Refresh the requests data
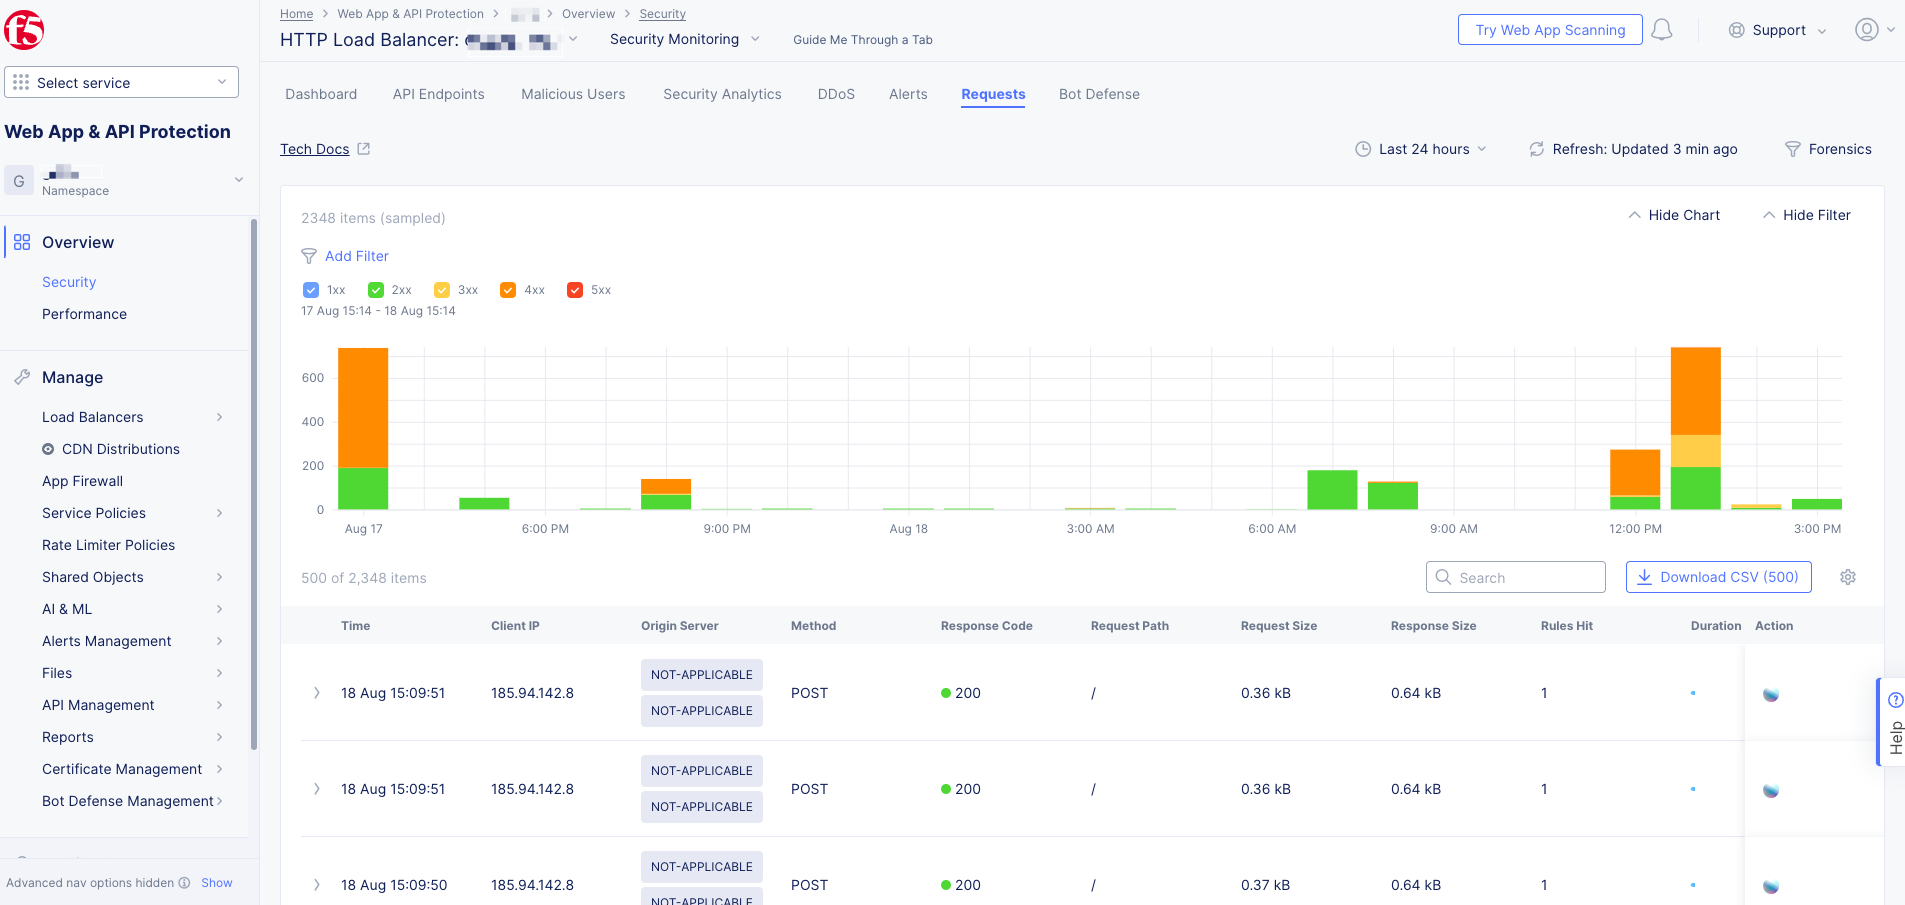Viewport: 1905px width, 905px height. point(1537,149)
